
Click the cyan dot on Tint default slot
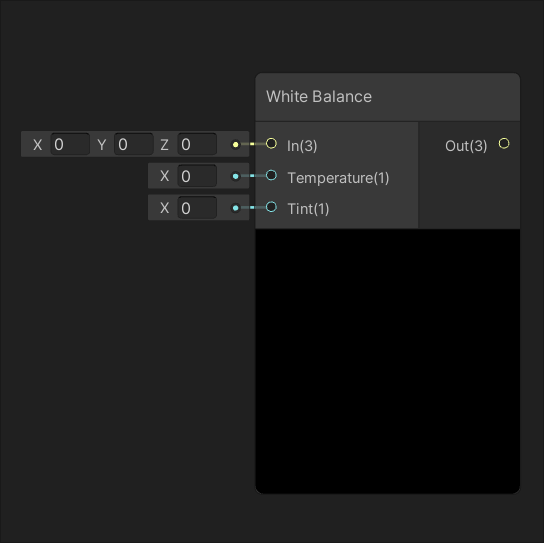tap(236, 208)
